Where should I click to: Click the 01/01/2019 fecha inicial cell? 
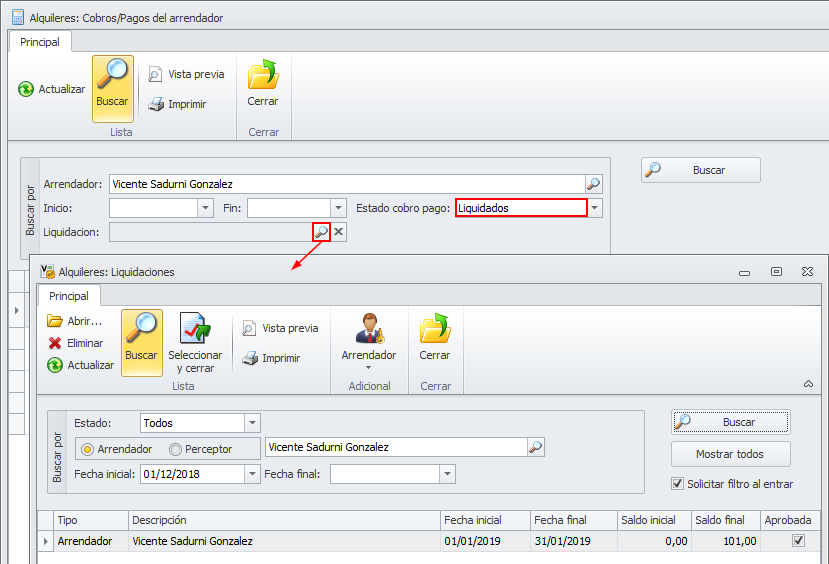[485, 541]
